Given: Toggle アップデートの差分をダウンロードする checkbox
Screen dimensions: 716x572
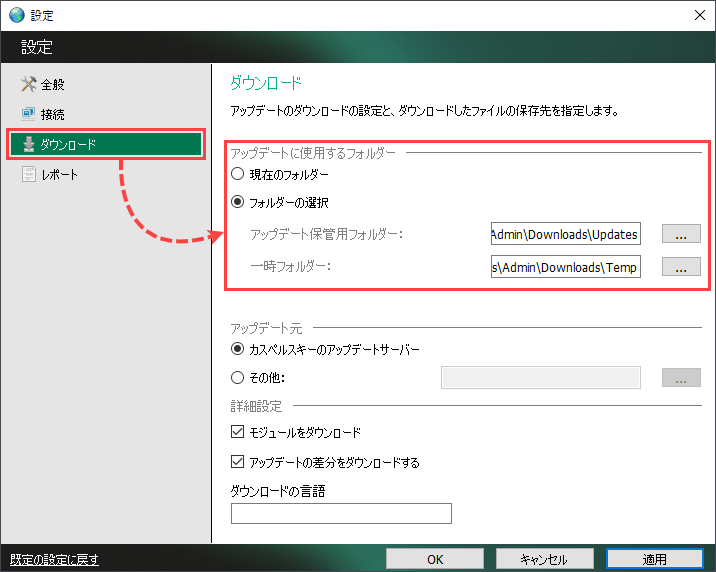Looking at the screenshot, I should tap(238, 463).
